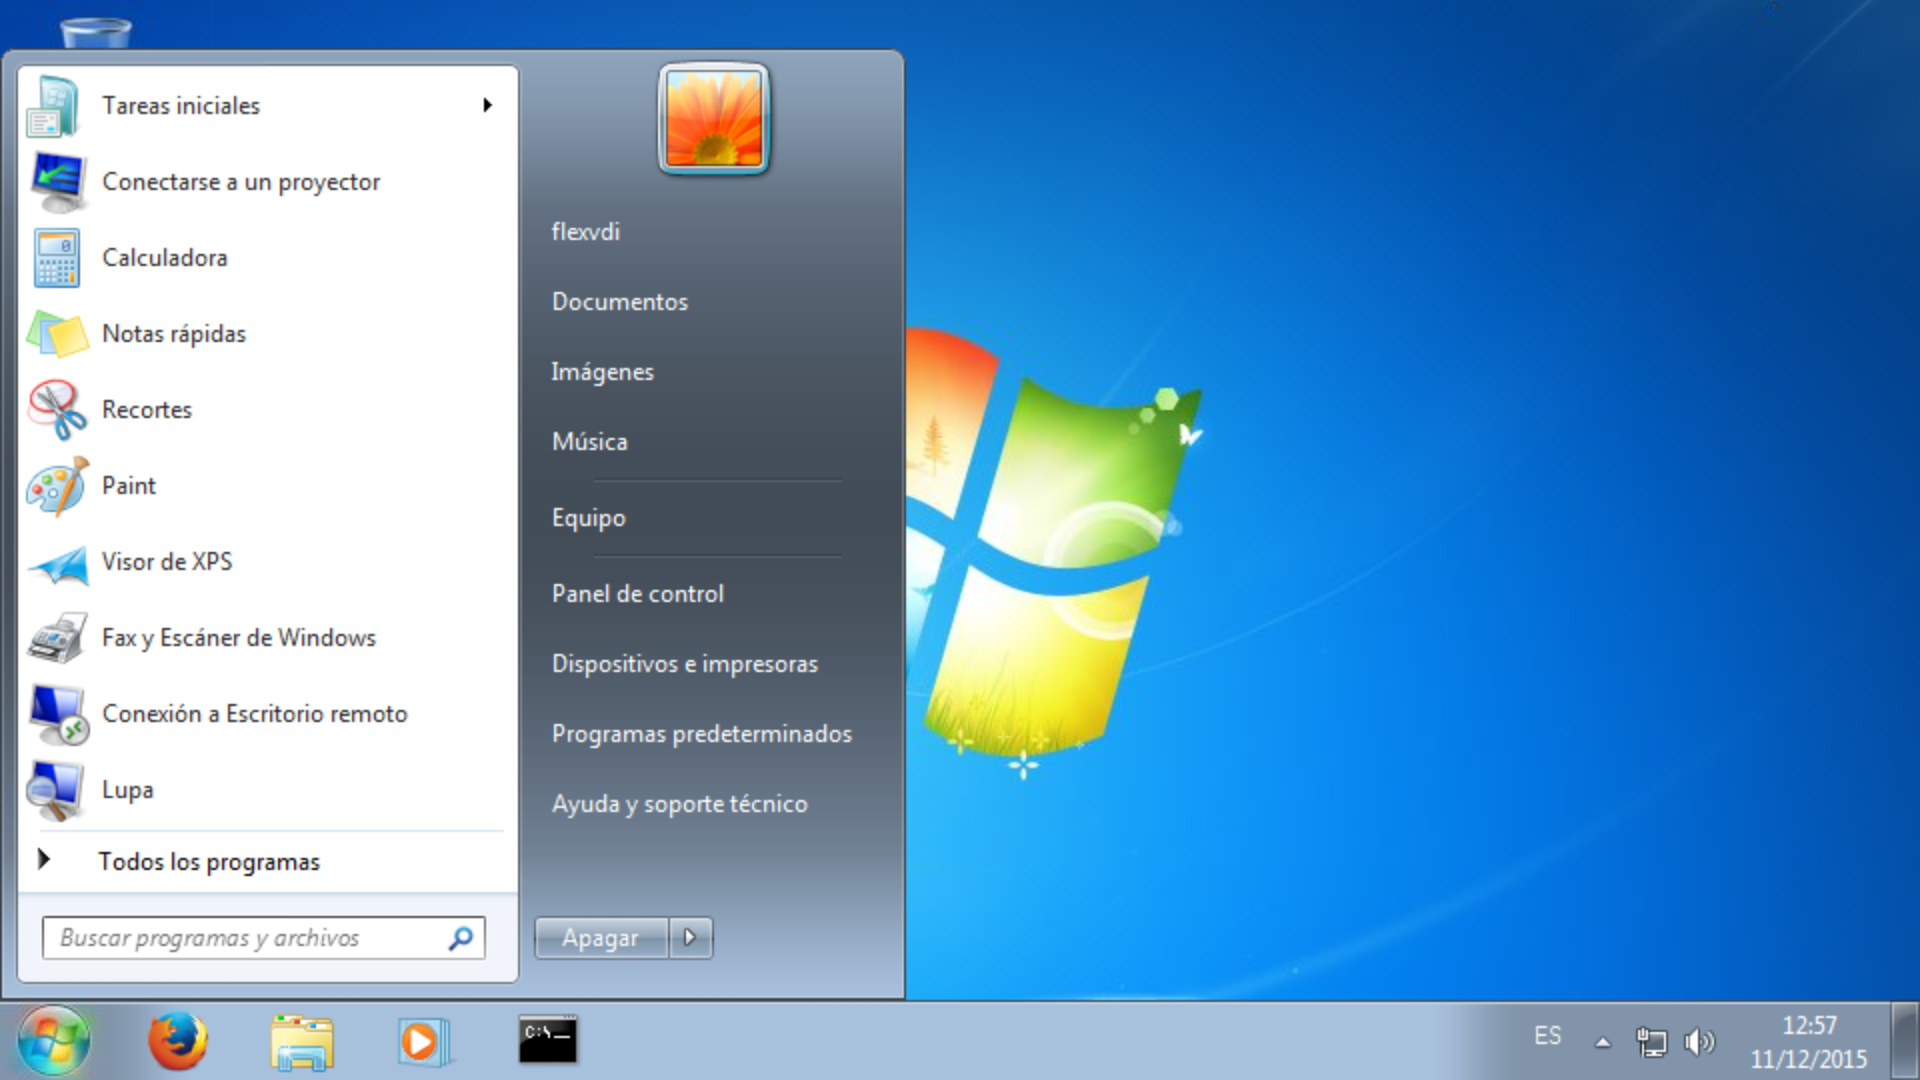The image size is (1920, 1080).
Task: Open Fax y Escáner de Windows icon
Action: pos(58,638)
